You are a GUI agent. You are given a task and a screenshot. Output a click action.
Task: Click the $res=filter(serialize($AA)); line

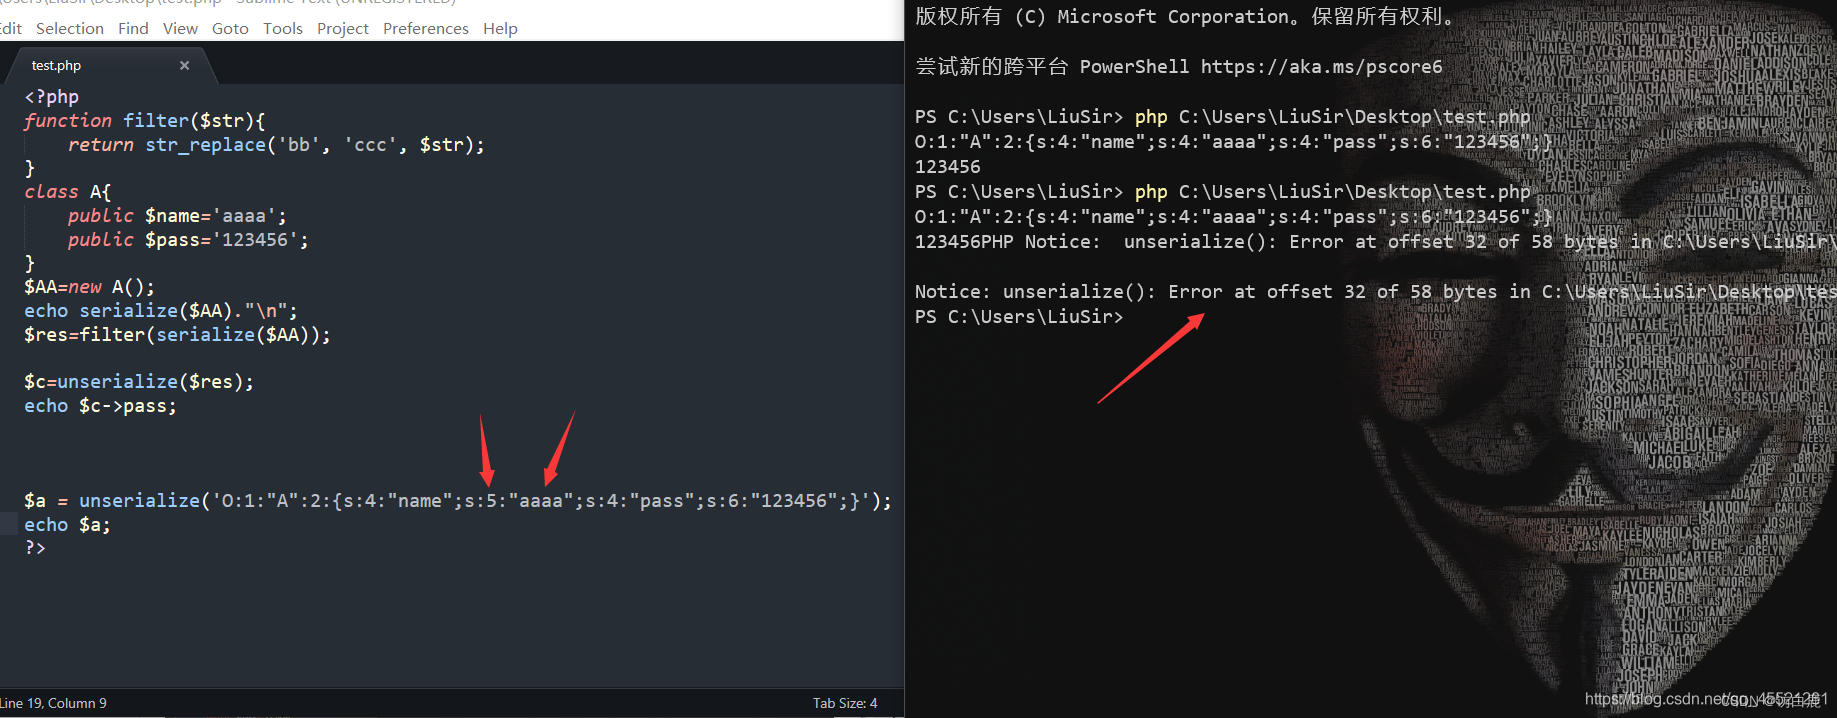coord(177,335)
